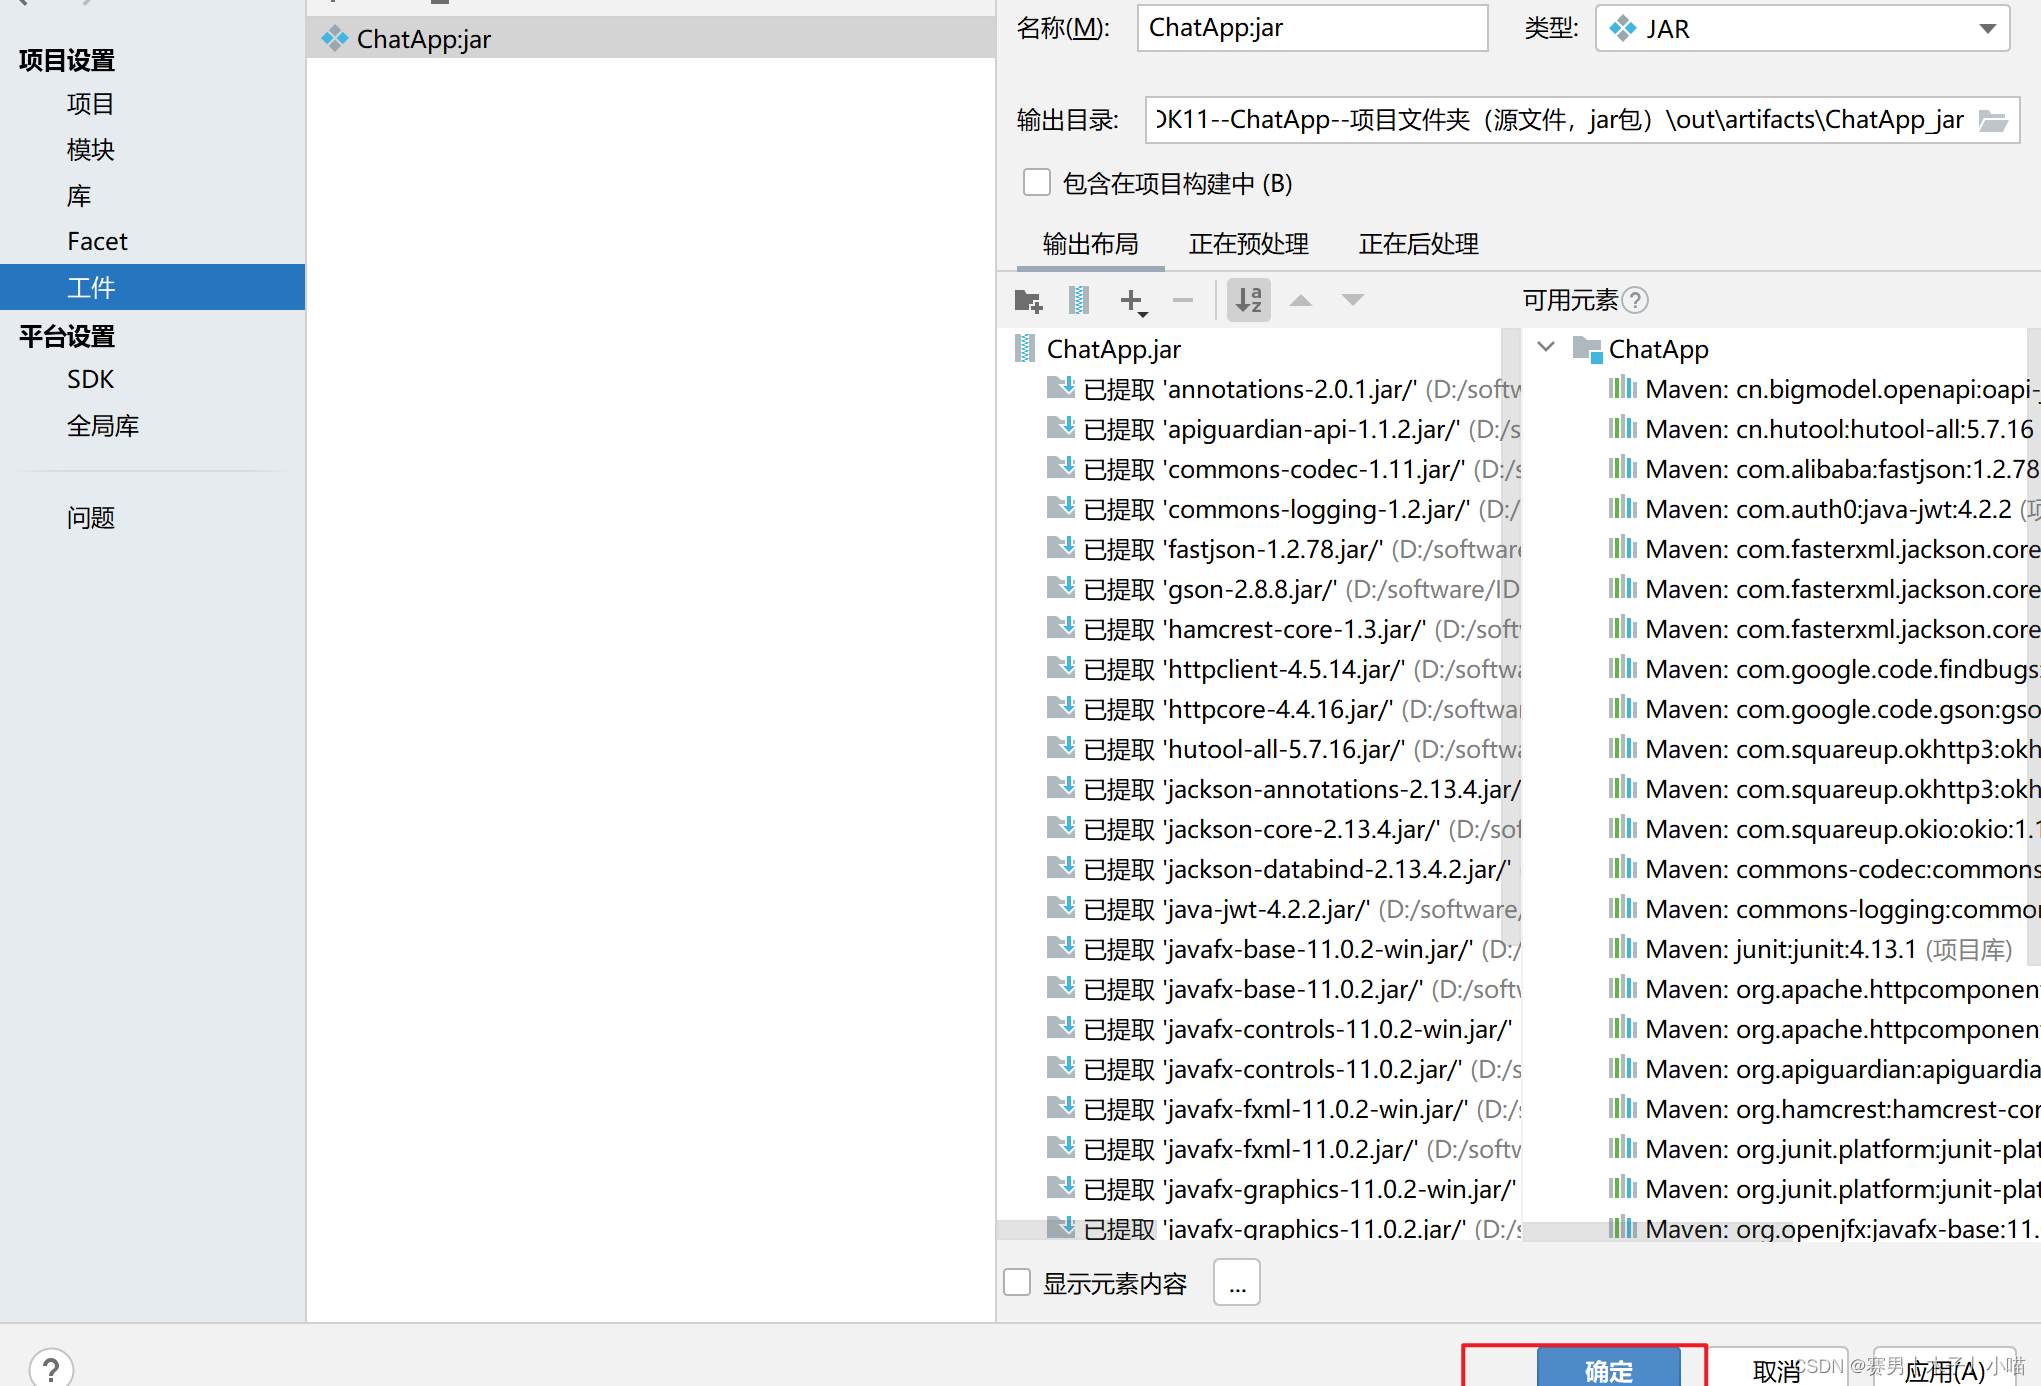Click the create archive toolbar icon
Viewport: 2041px width, 1386px height.
tap(1078, 300)
